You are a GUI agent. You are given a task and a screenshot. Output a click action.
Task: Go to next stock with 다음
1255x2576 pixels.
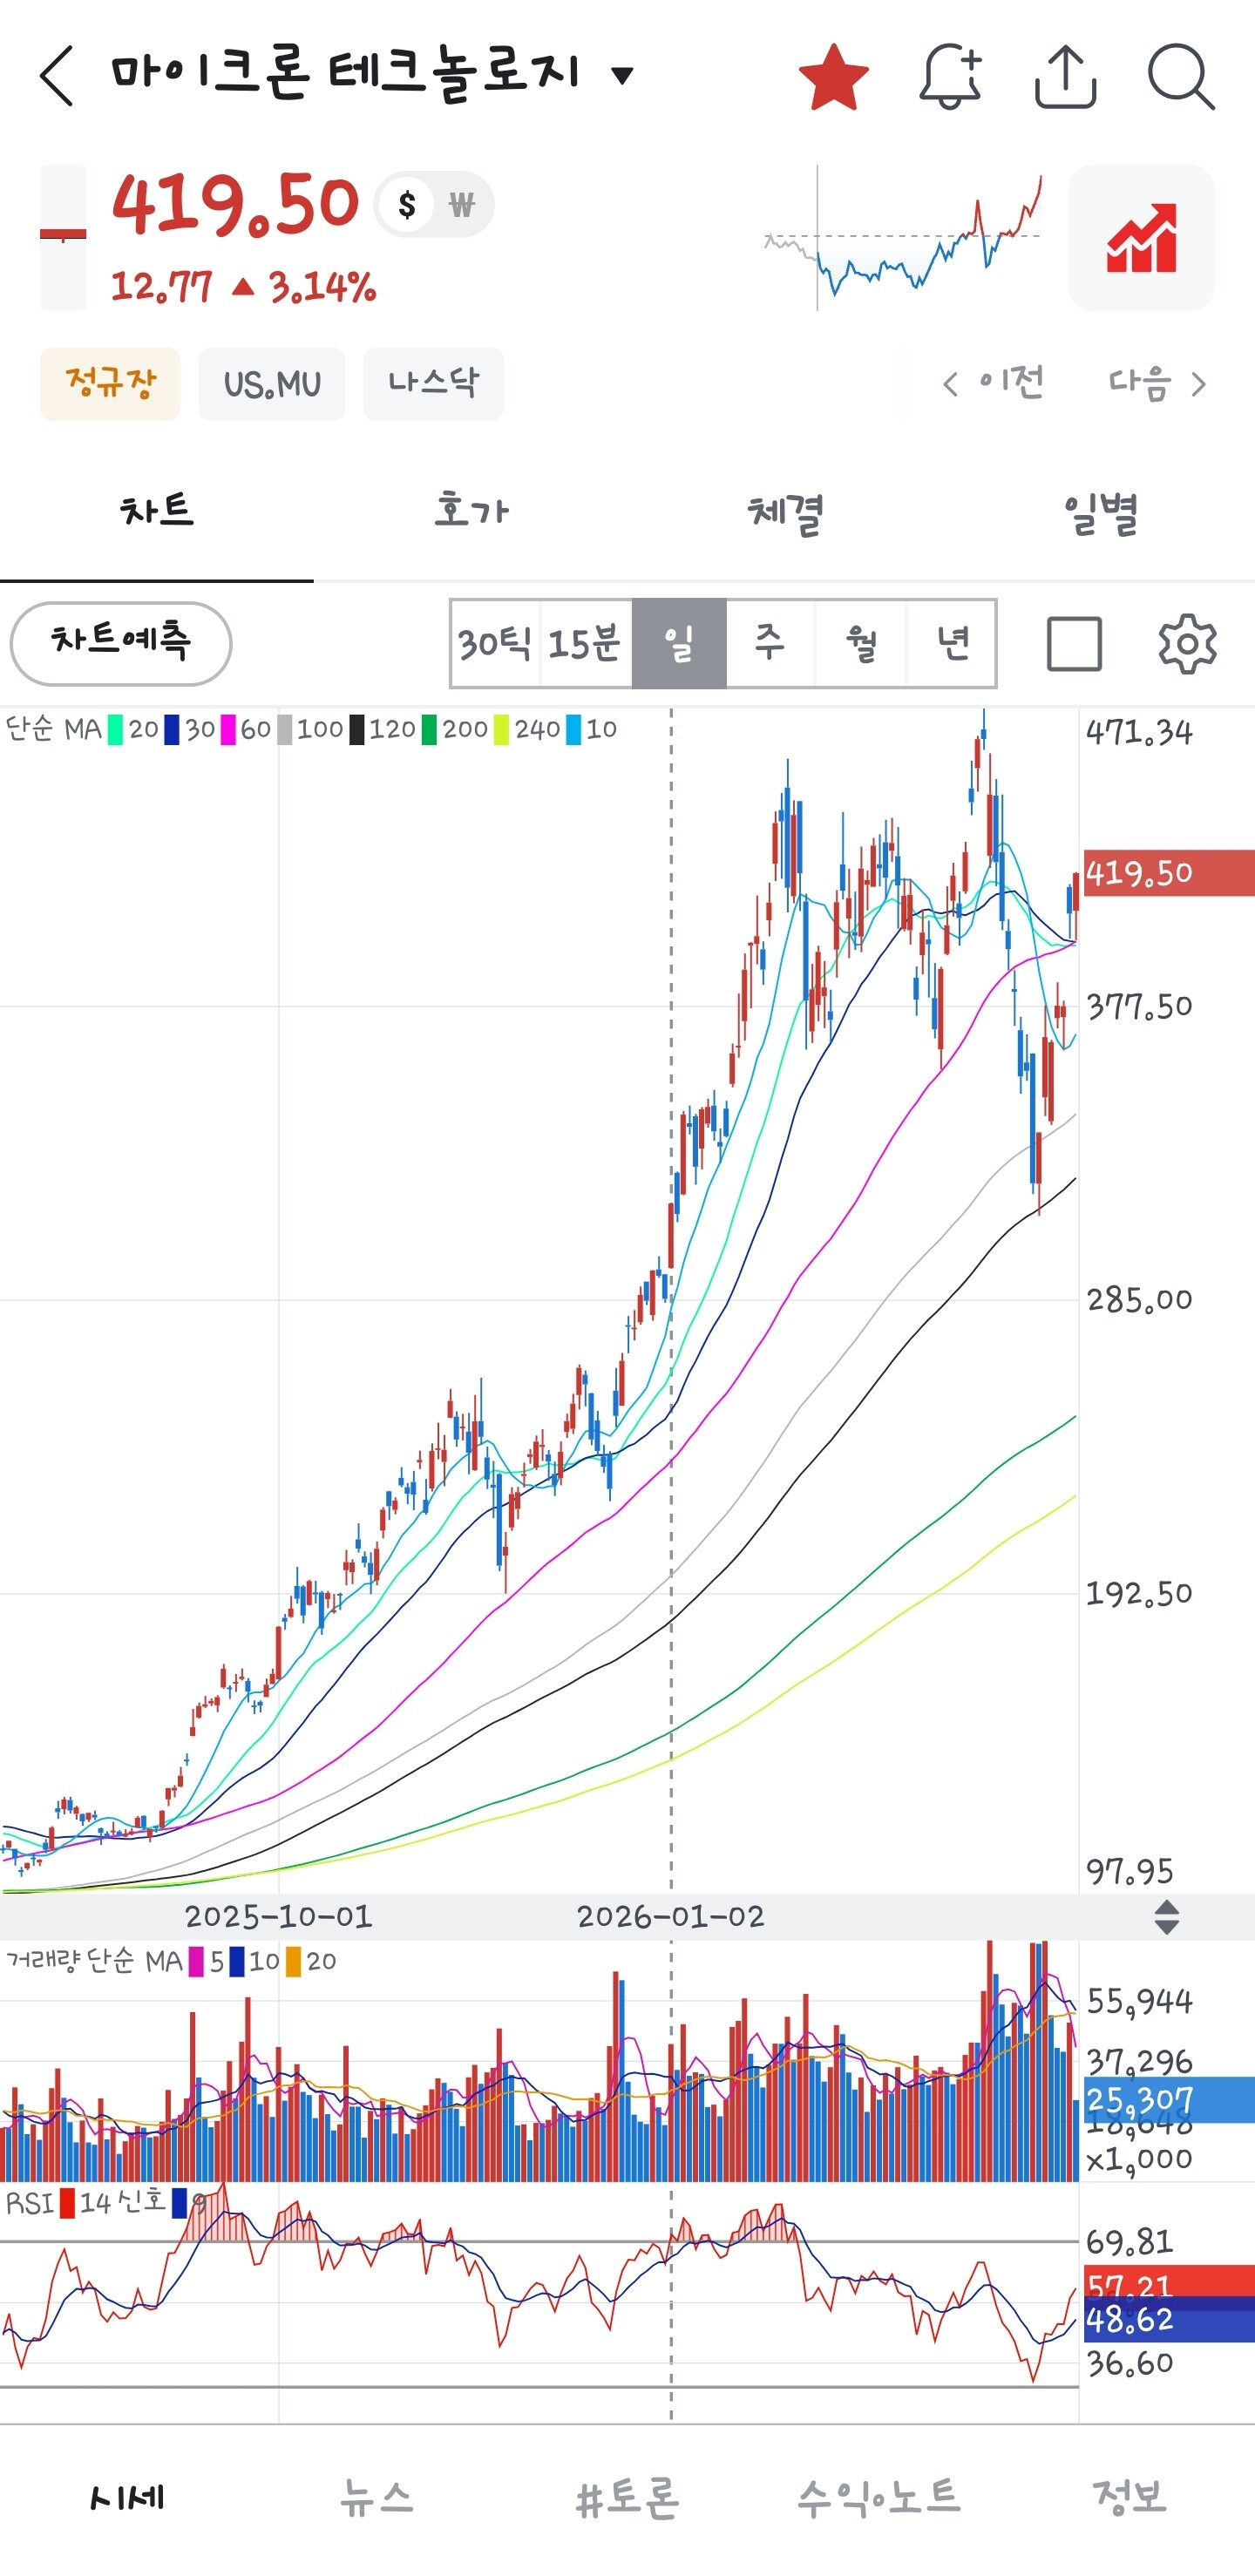[x=1157, y=383]
